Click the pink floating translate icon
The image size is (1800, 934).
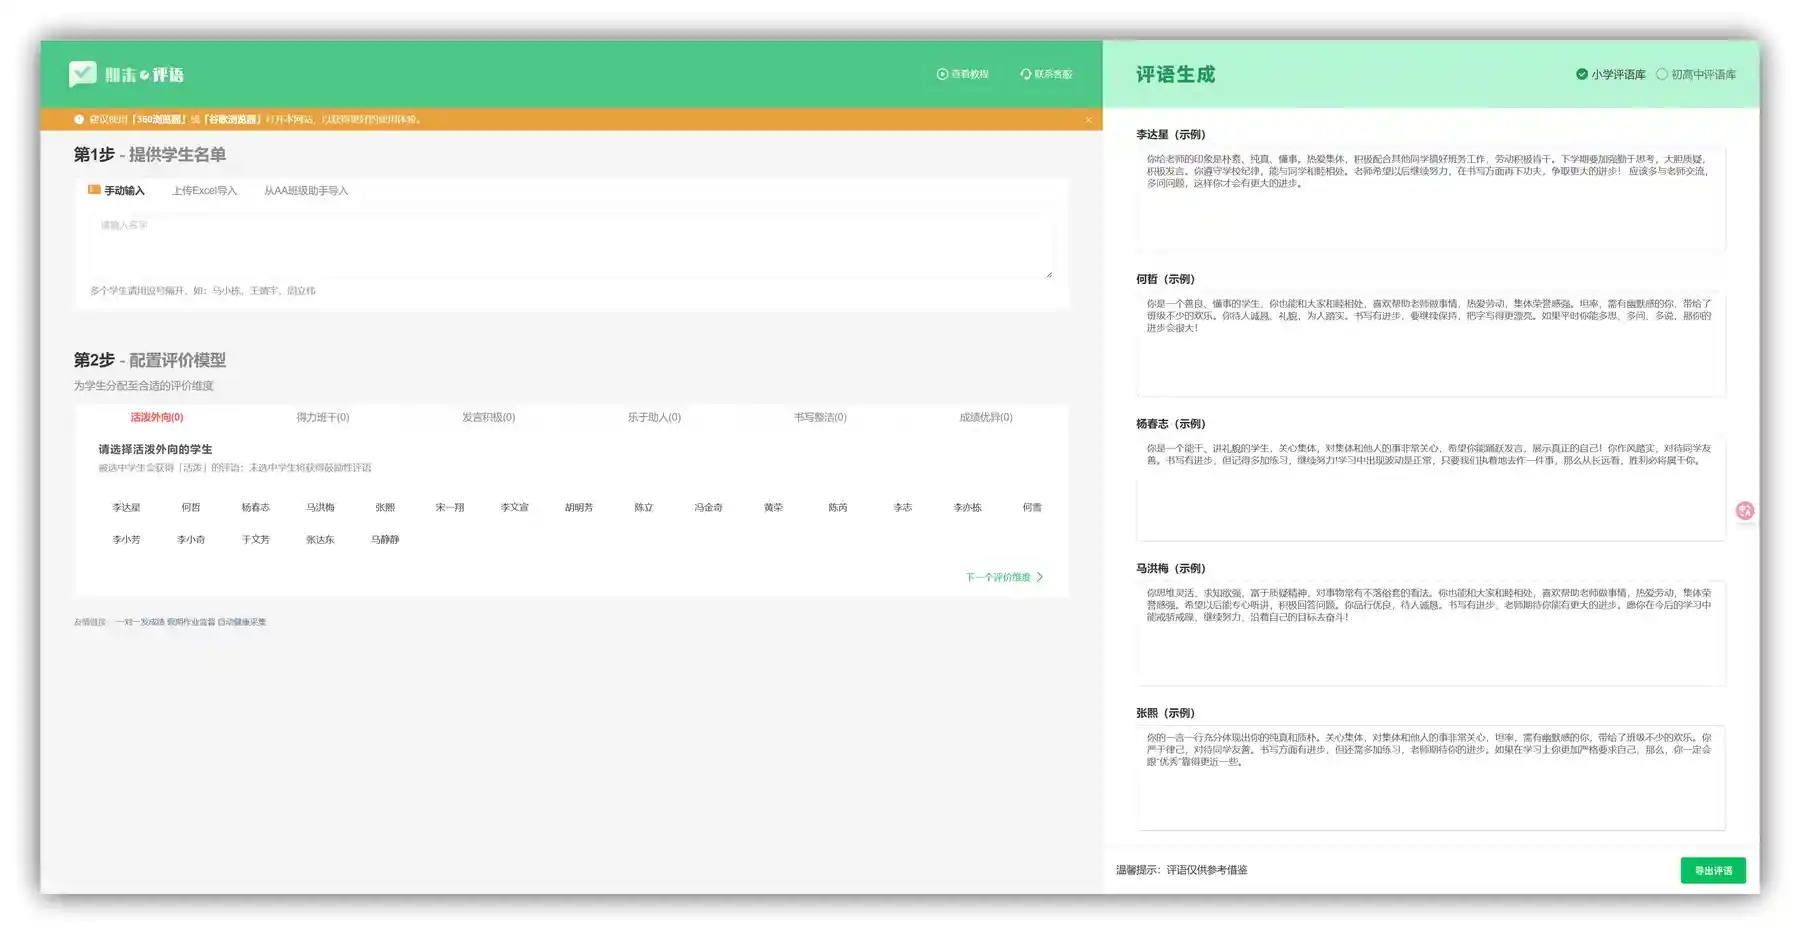click(1744, 511)
